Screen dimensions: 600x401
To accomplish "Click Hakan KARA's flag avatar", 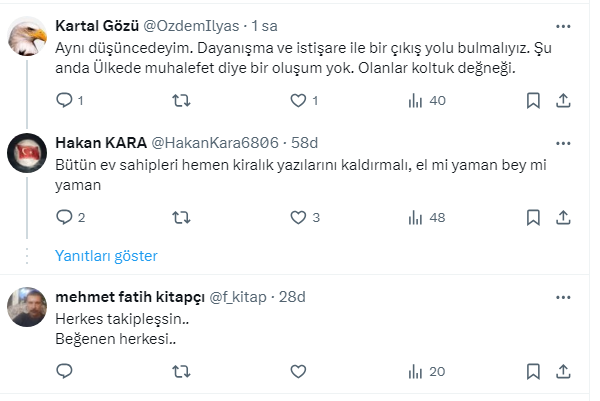I will pyautogui.click(x=27, y=152).
